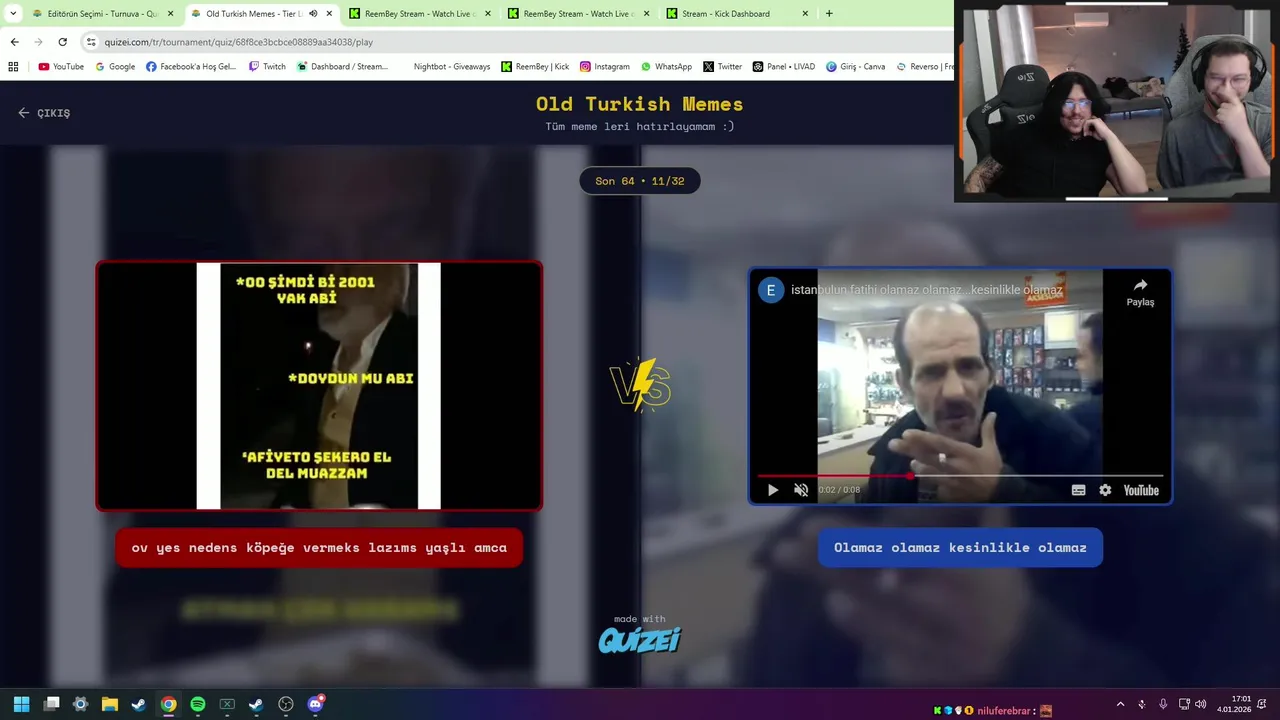Go back with the browser back arrow
This screenshot has width=1280, height=720.
coord(14,42)
